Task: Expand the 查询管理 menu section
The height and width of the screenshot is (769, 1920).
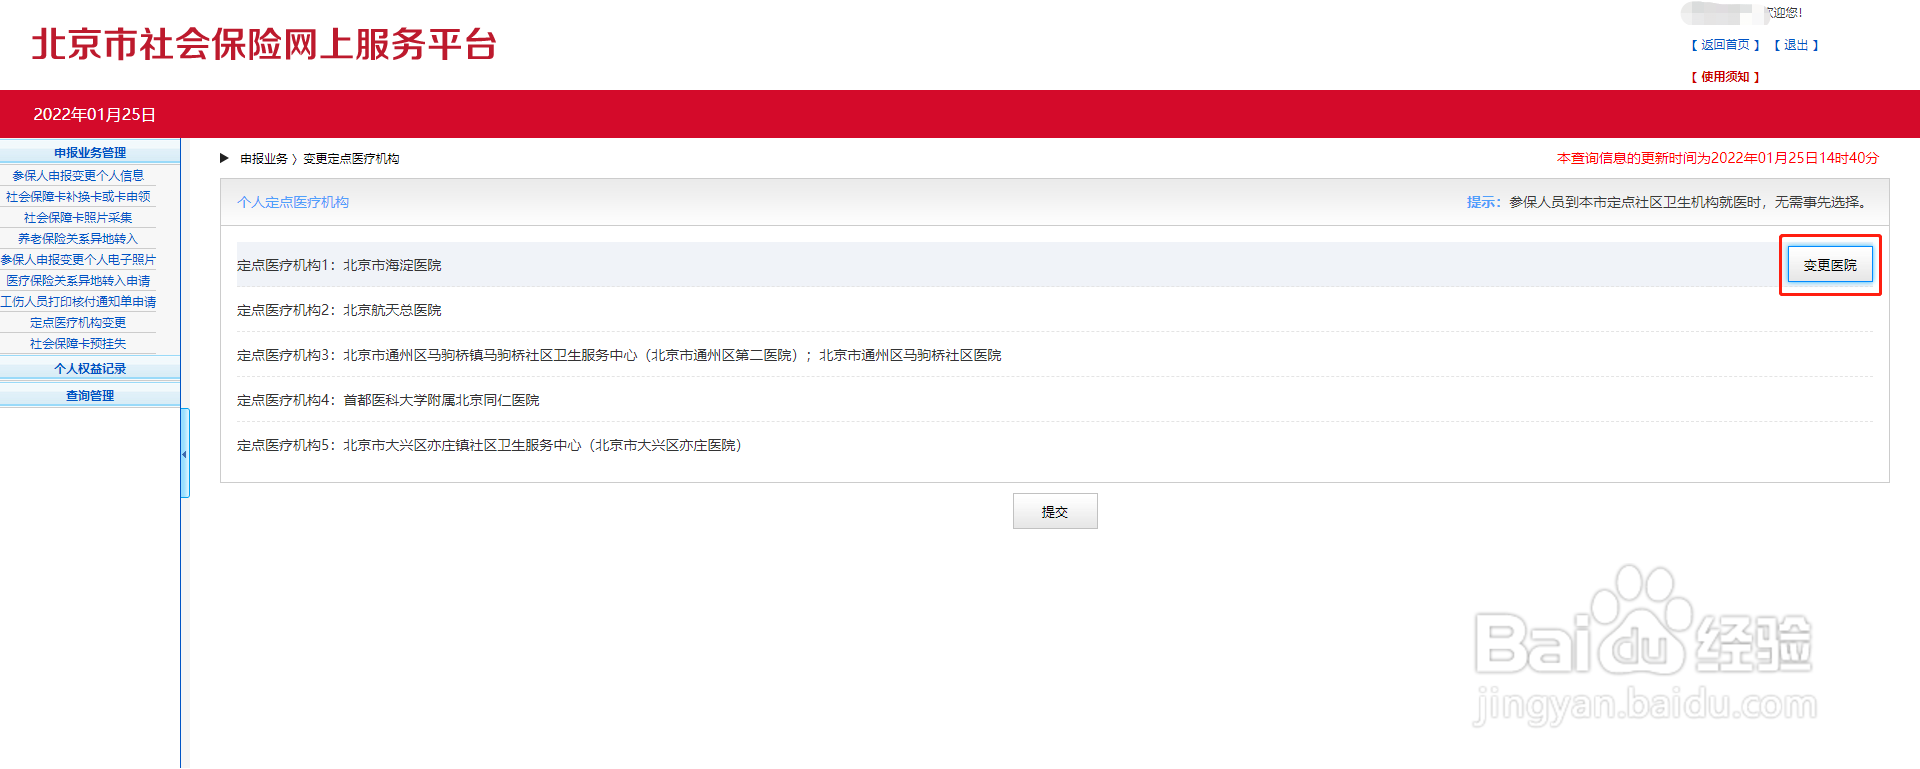Action: click(x=90, y=395)
